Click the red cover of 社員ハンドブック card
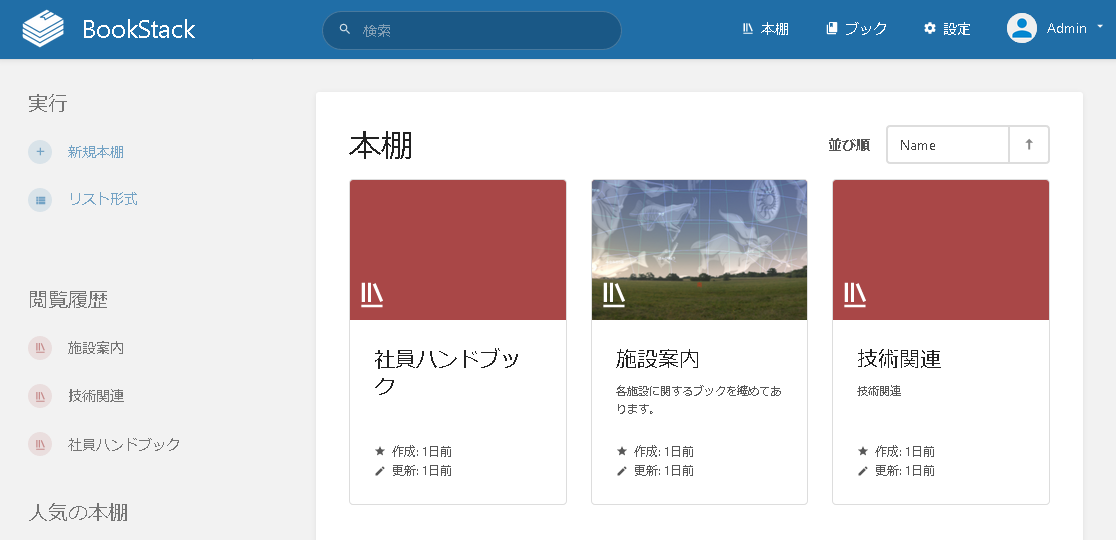The width and height of the screenshot is (1116, 540). [x=458, y=250]
